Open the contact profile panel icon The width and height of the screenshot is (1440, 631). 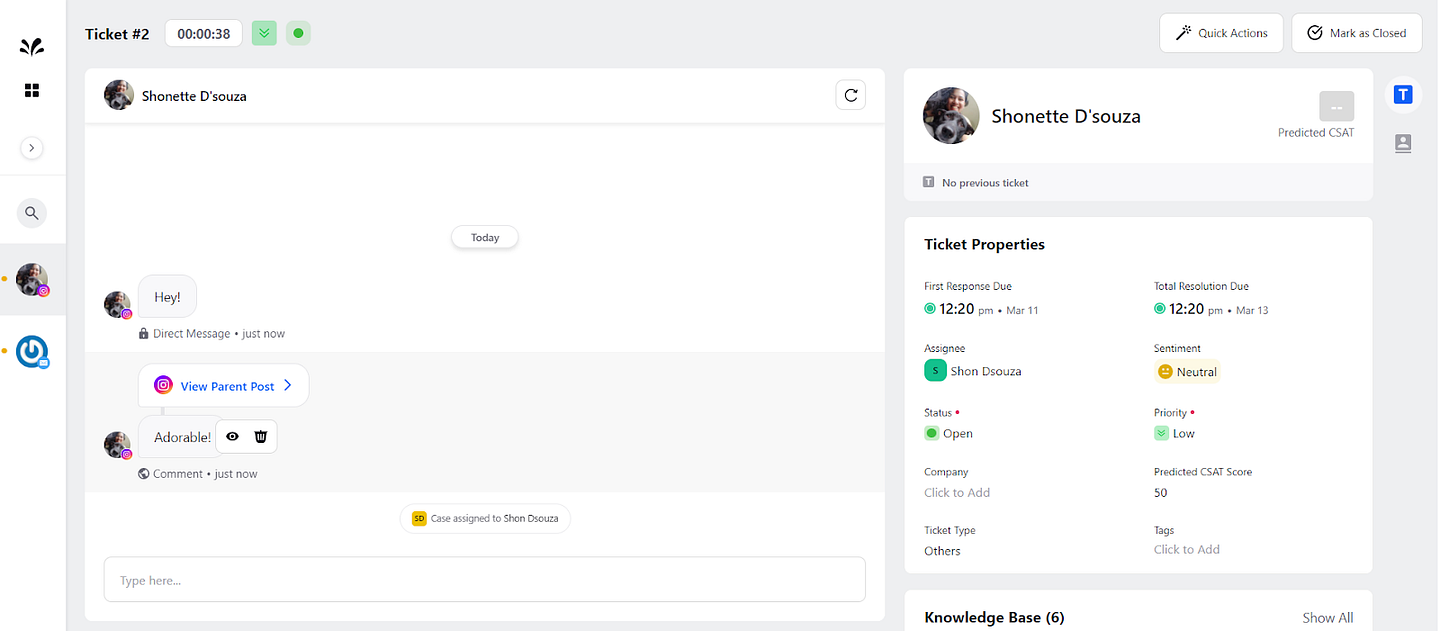click(1403, 143)
